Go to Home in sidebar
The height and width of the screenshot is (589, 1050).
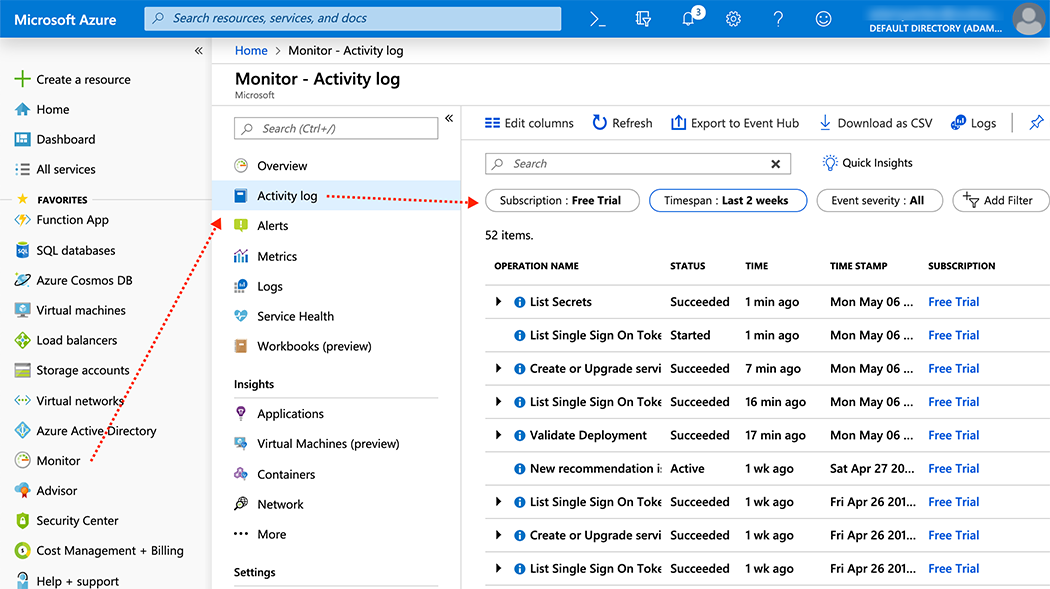[x=42, y=109]
